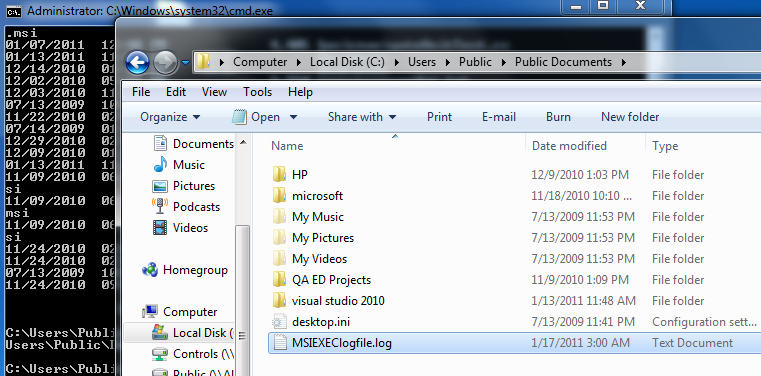
Task: Click 12/9/2010 1:03 PM date of HP
Action: [580, 175]
